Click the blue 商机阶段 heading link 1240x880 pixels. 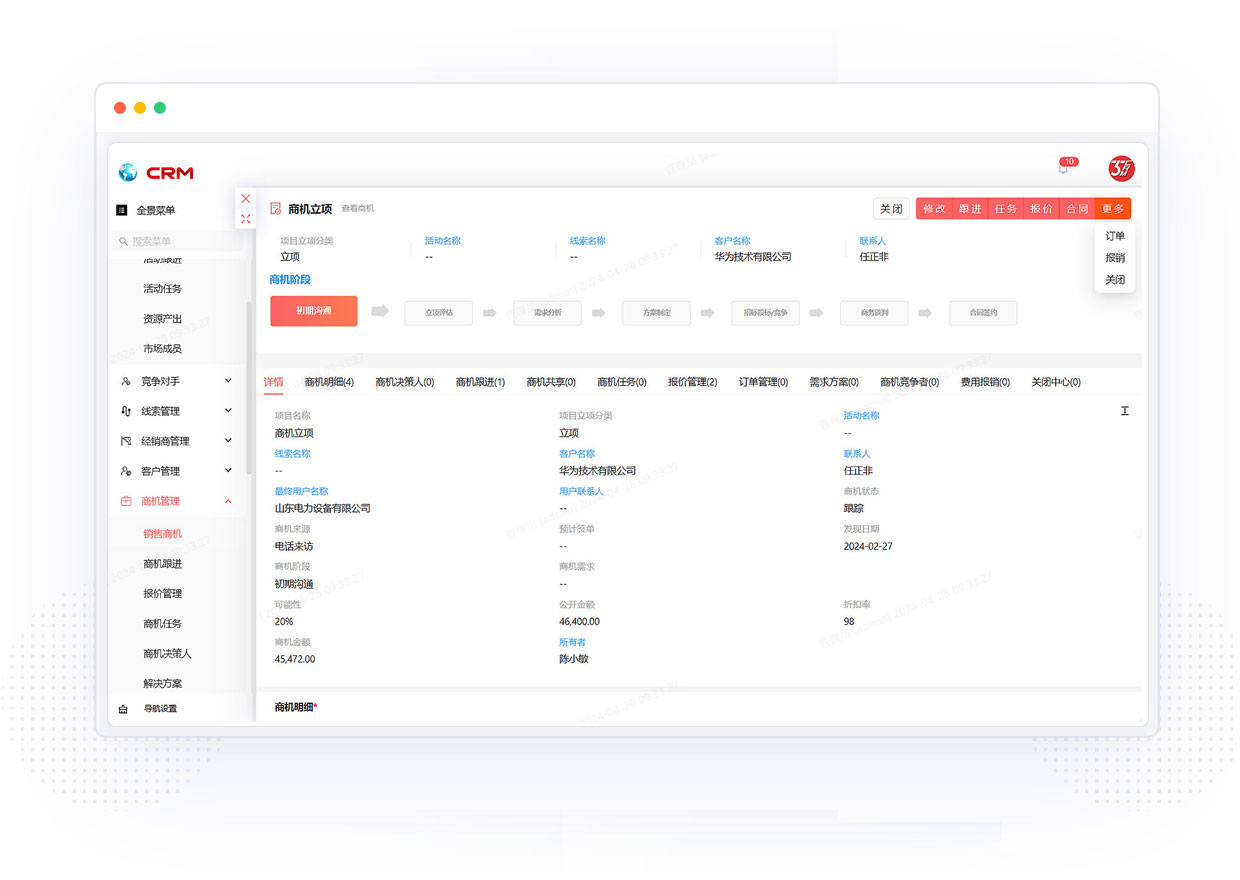click(x=290, y=280)
